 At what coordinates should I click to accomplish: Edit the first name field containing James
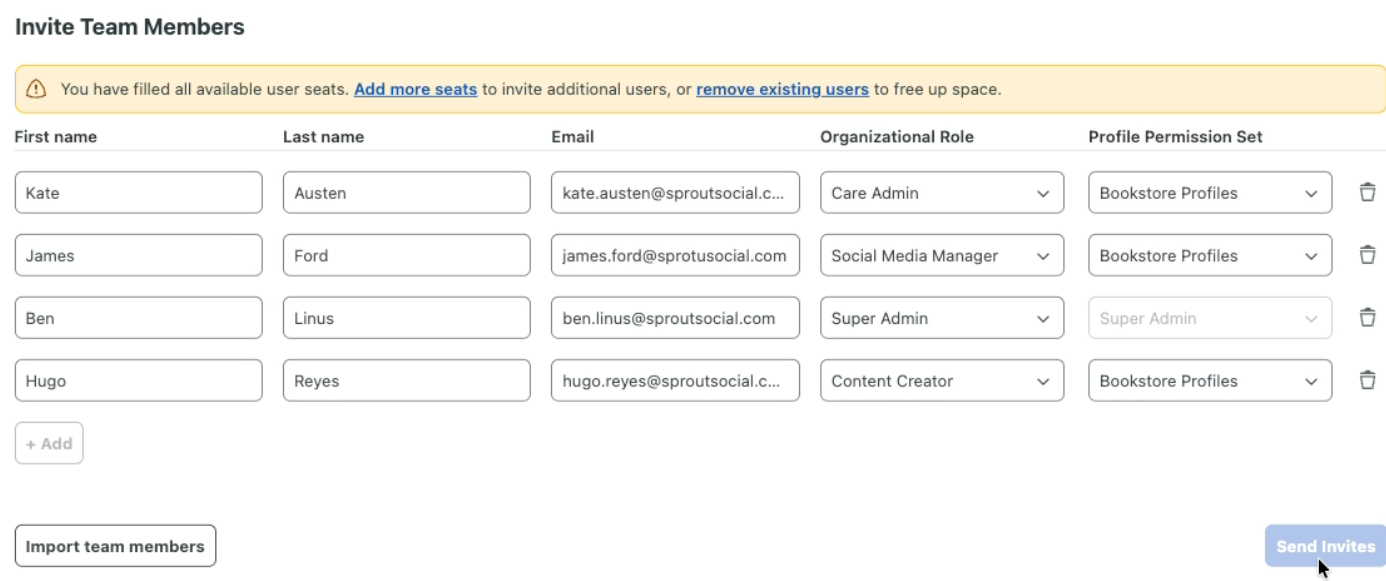click(x=138, y=255)
